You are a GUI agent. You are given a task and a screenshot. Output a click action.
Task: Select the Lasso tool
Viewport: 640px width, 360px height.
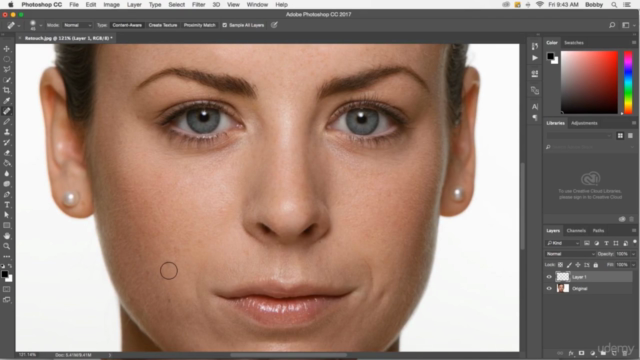[7, 69]
